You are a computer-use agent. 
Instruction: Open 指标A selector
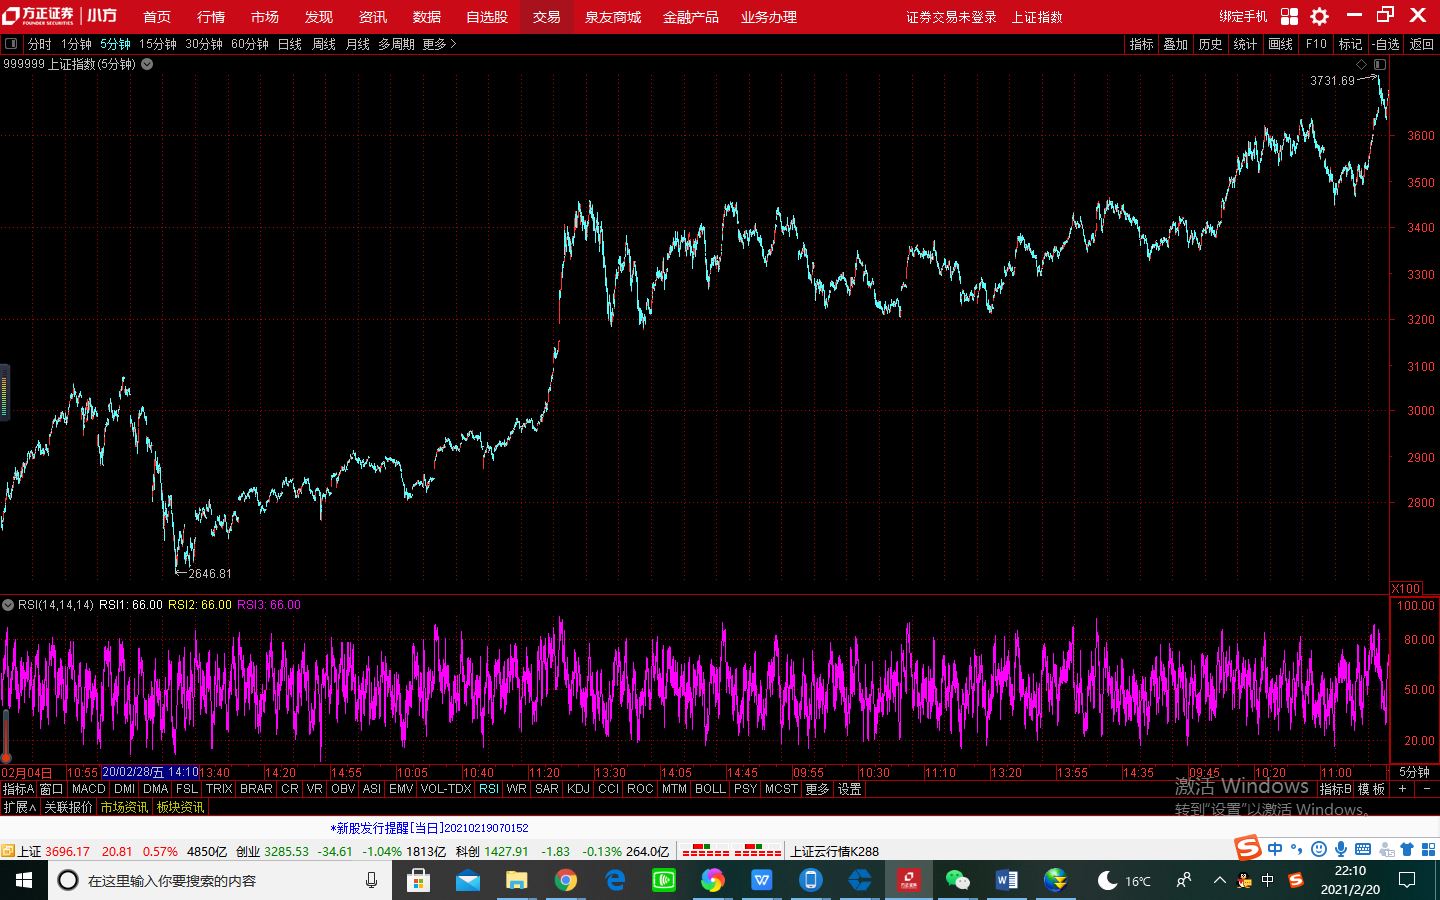(18, 789)
